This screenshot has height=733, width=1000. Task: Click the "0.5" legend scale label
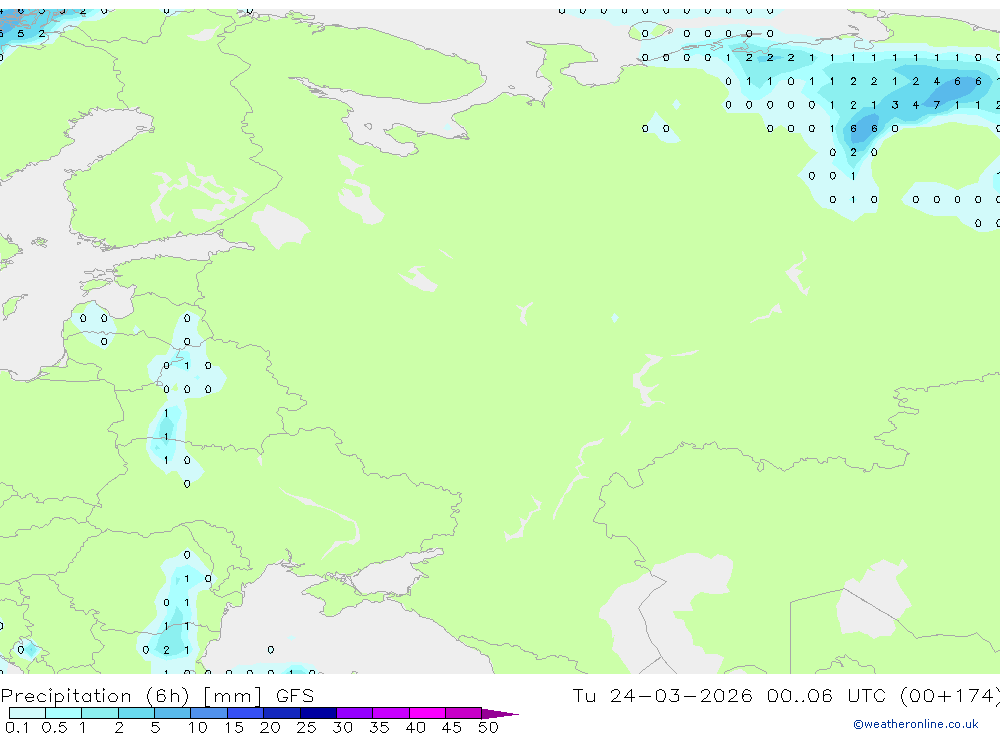tap(54, 727)
